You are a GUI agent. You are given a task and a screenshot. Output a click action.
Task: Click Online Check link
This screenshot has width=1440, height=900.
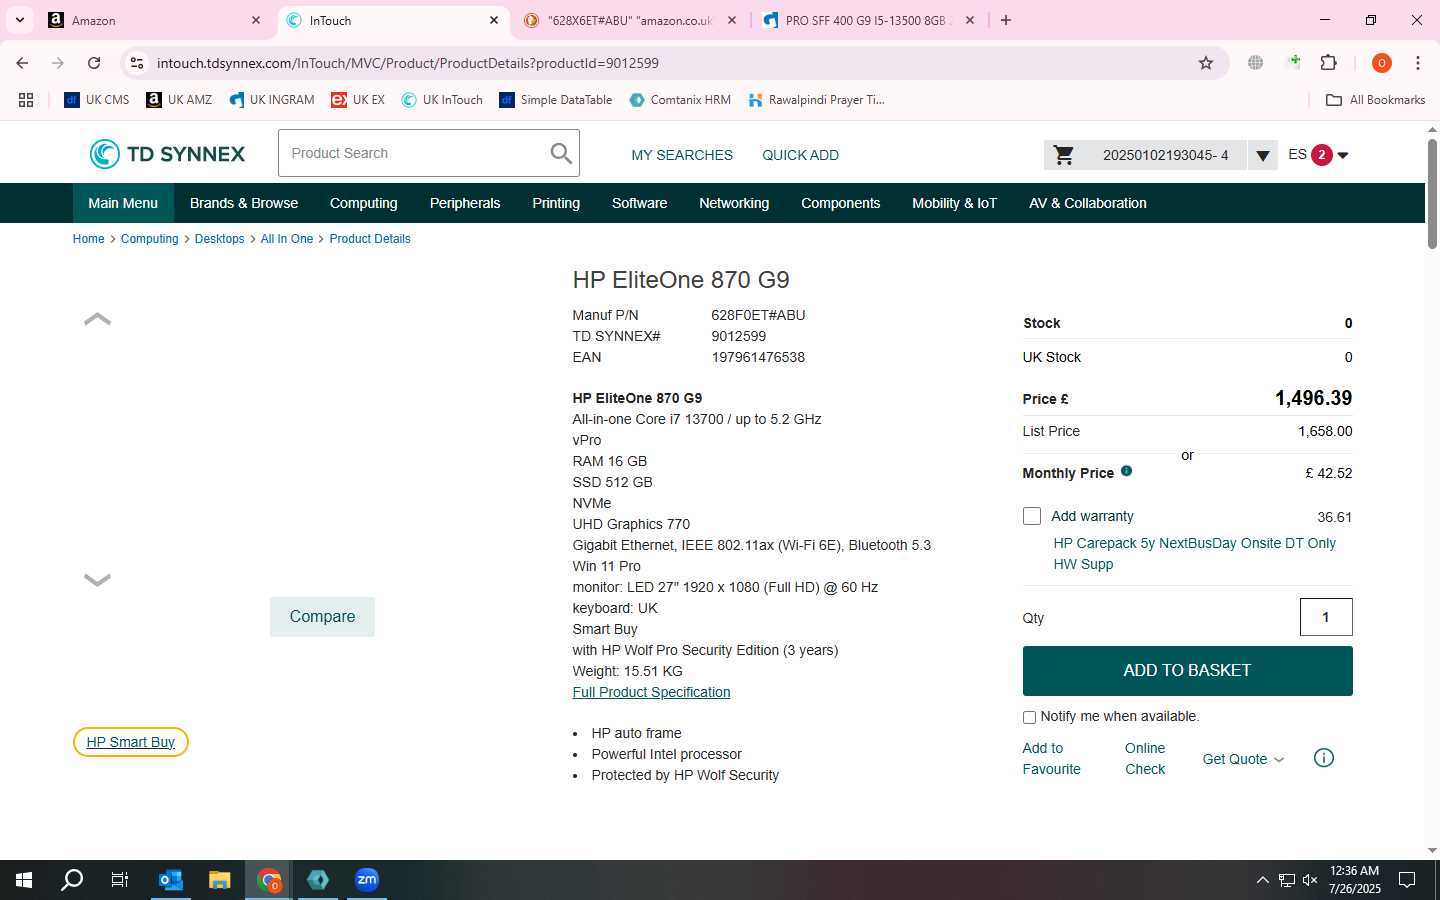pos(1145,759)
